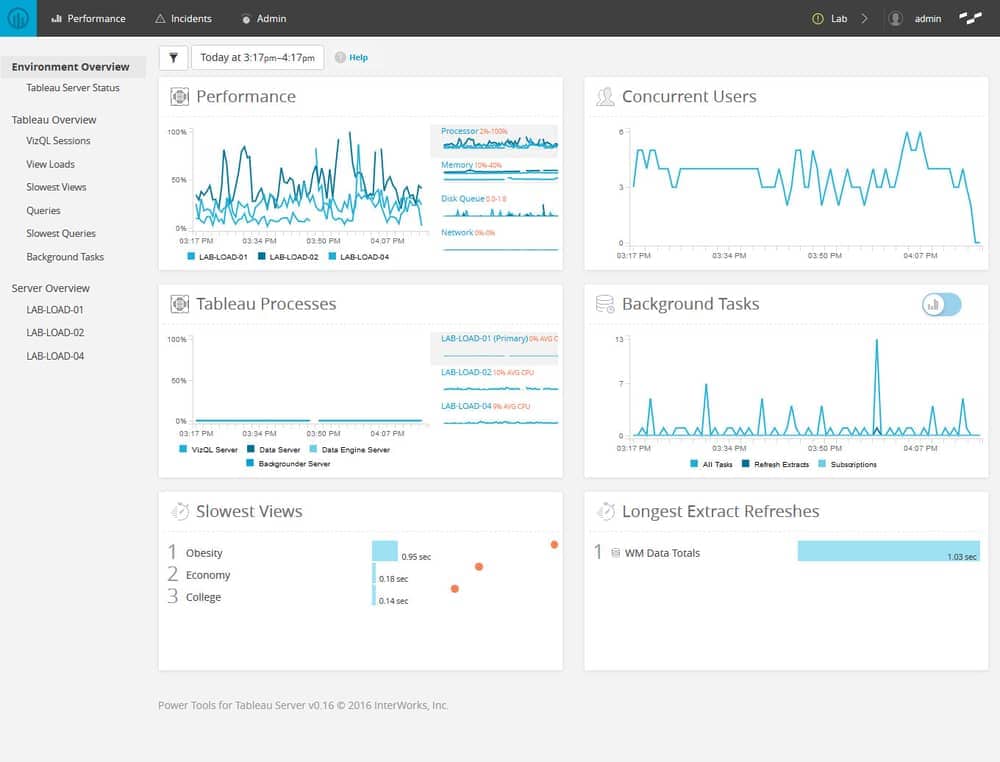Select the Processor sparkline metric

pos(495,140)
